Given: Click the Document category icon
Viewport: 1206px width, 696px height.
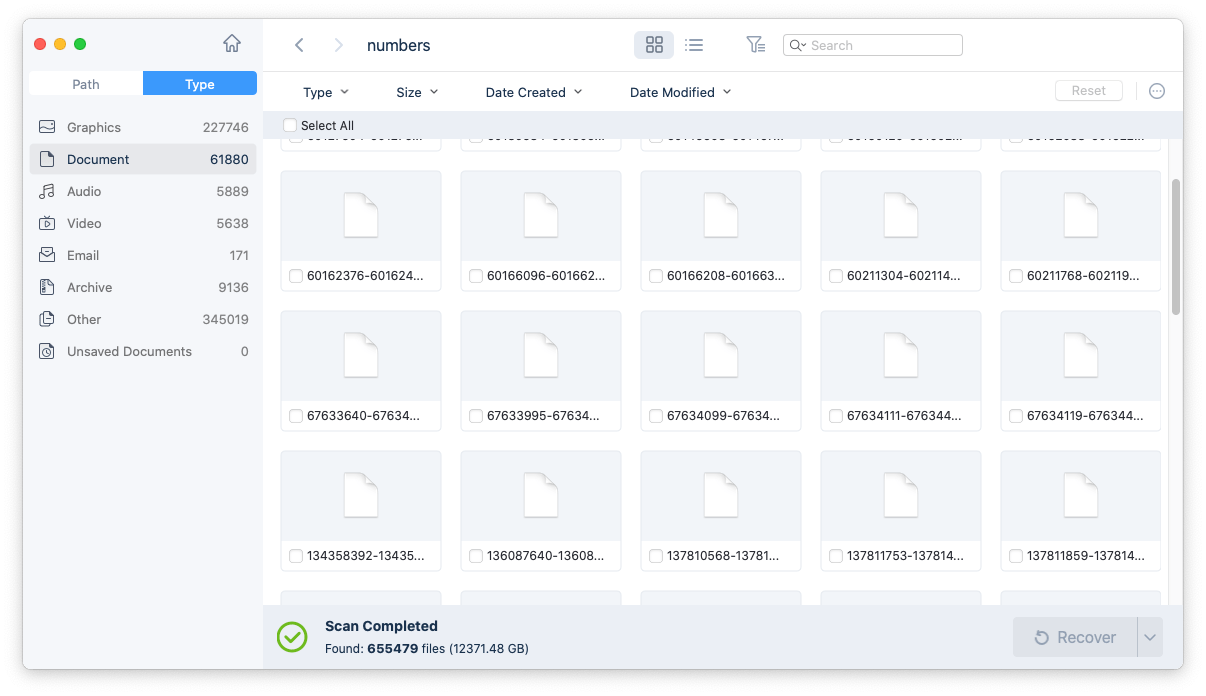Looking at the screenshot, I should point(47,159).
